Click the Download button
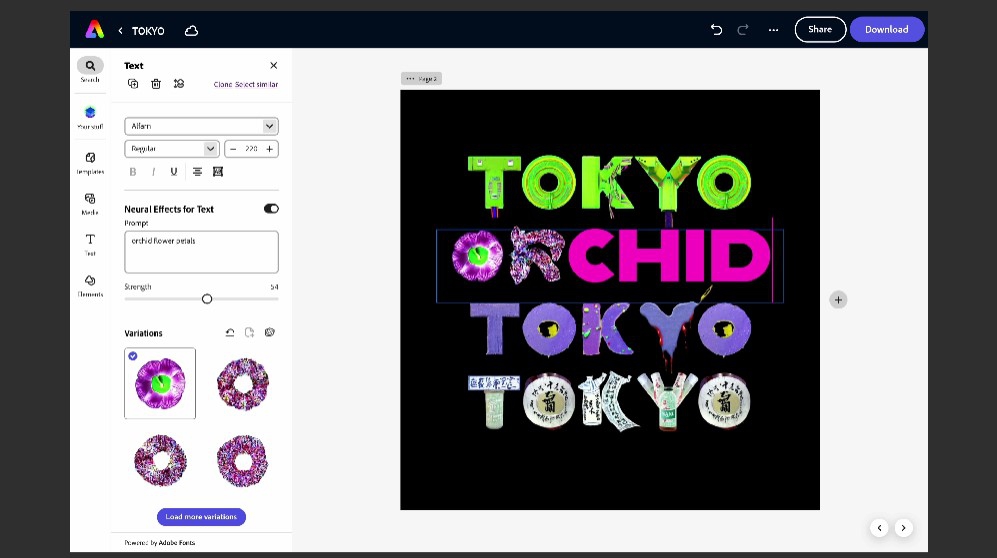Screen dimensions: 997x558 pos(886,30)
